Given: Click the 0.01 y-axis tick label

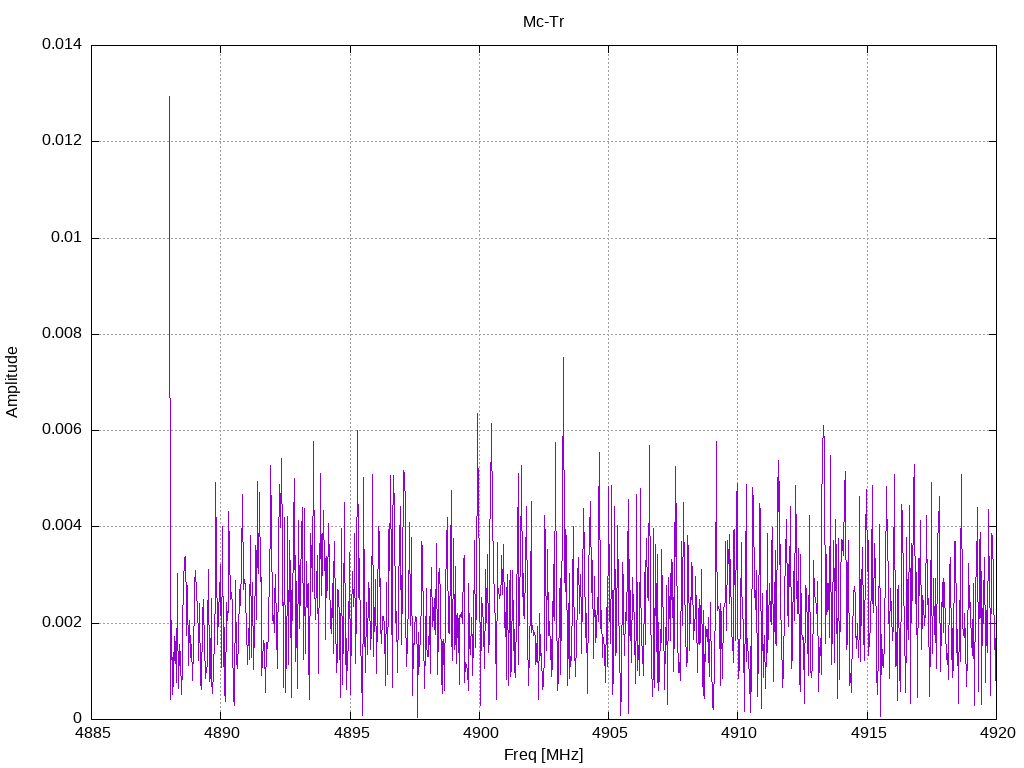Looking at the screenshot, I should pos(65,238).
